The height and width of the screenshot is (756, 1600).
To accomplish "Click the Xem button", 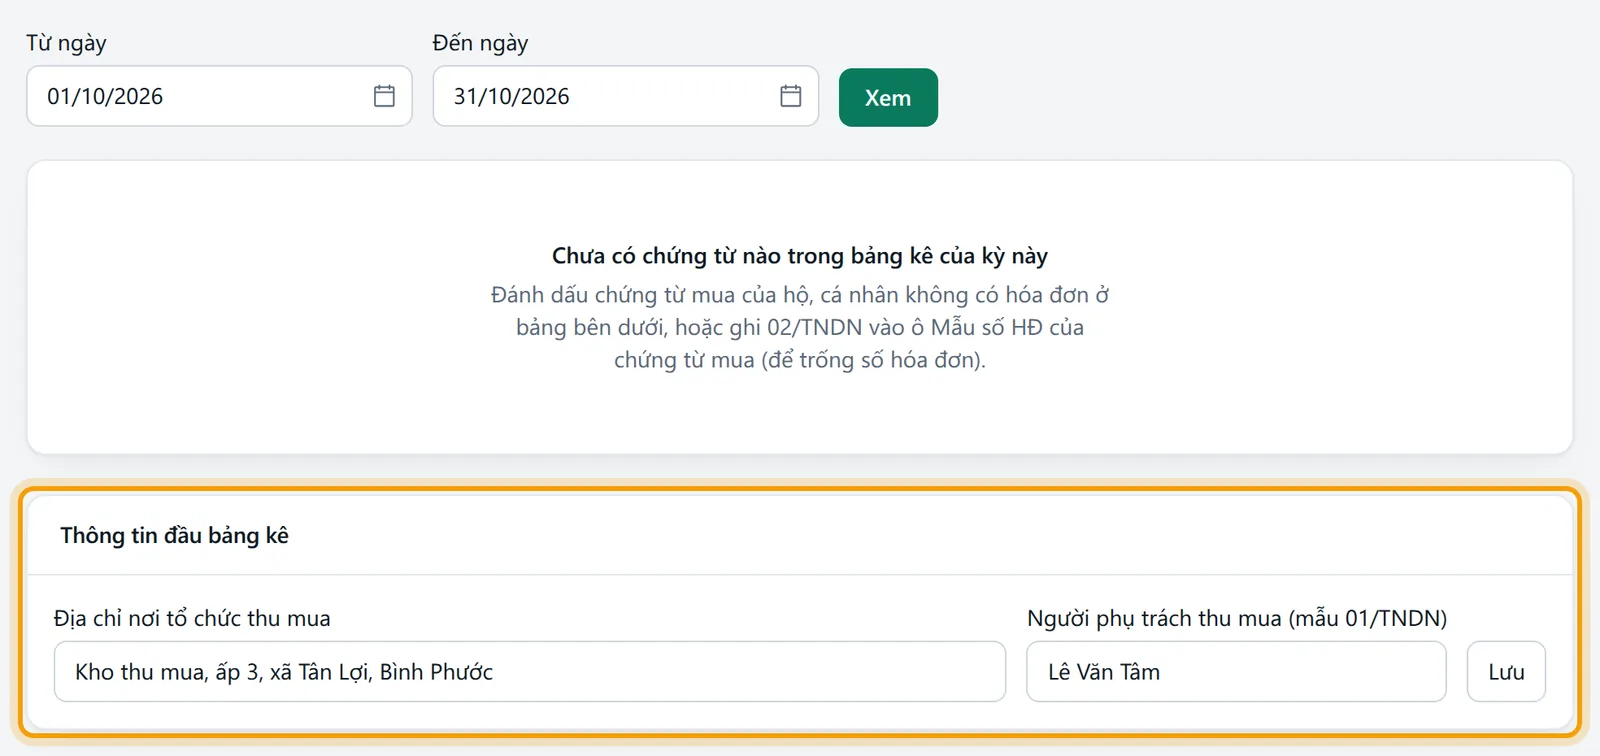I will pos(888,97).
